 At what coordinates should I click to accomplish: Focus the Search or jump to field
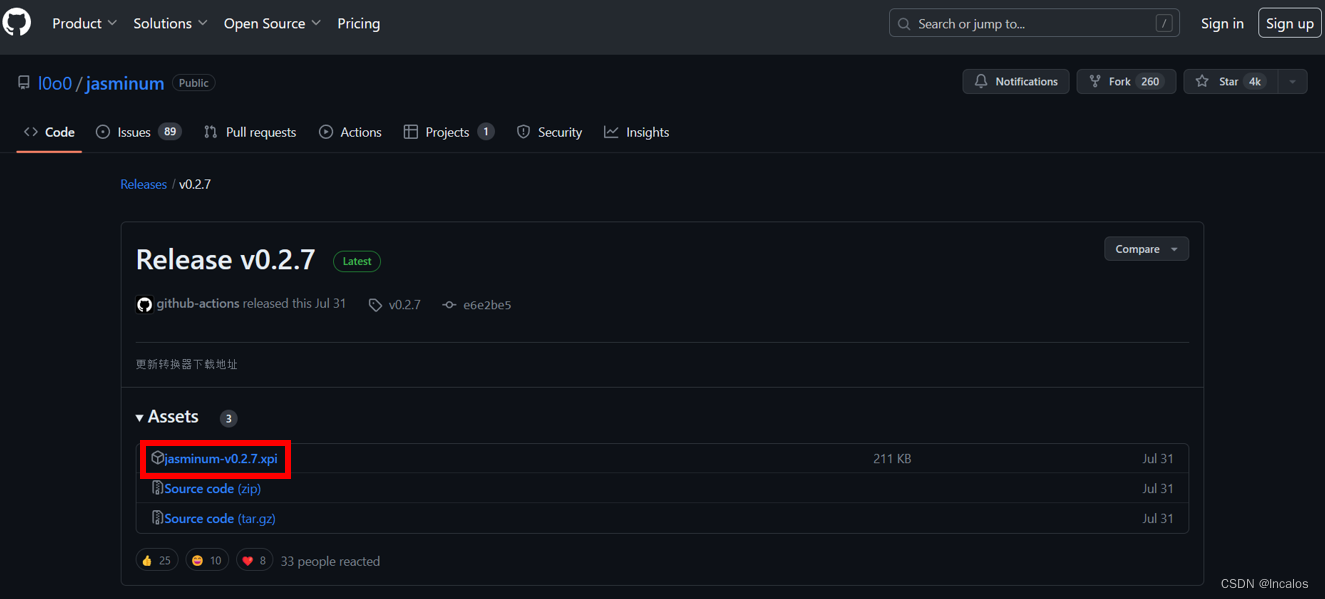1034,23
